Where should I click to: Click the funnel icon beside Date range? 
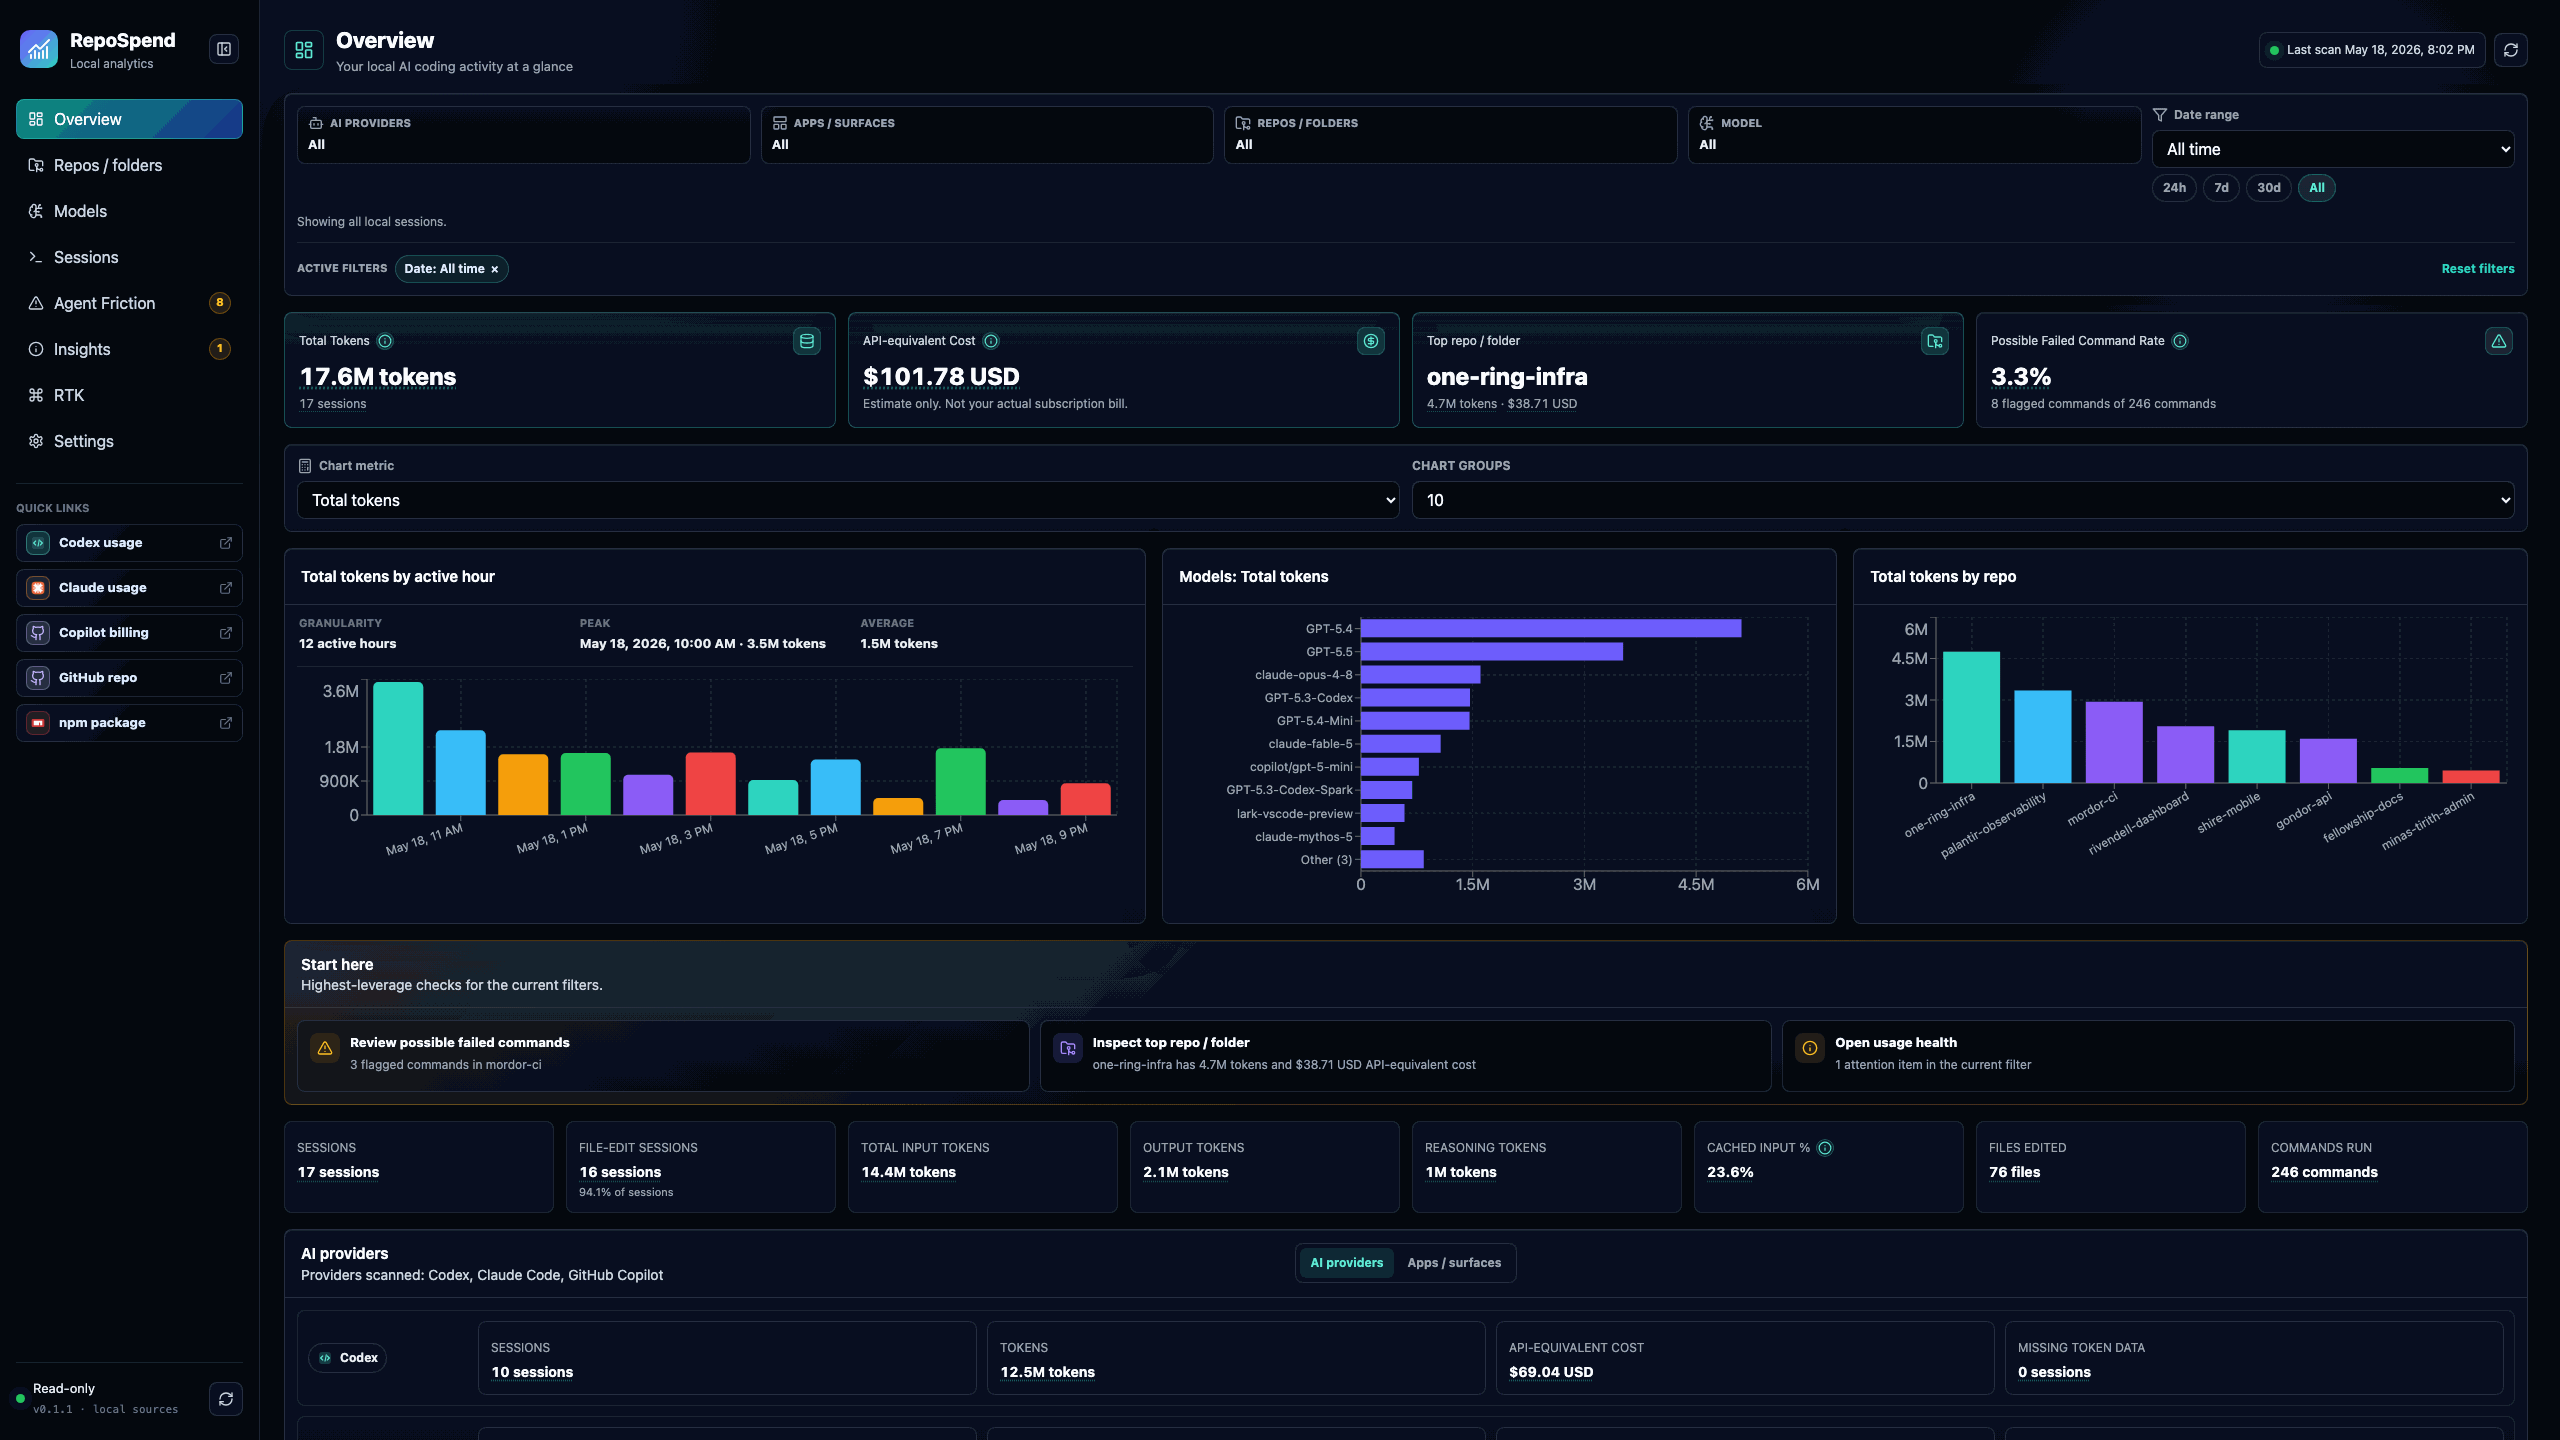(x=2160, y=115)
